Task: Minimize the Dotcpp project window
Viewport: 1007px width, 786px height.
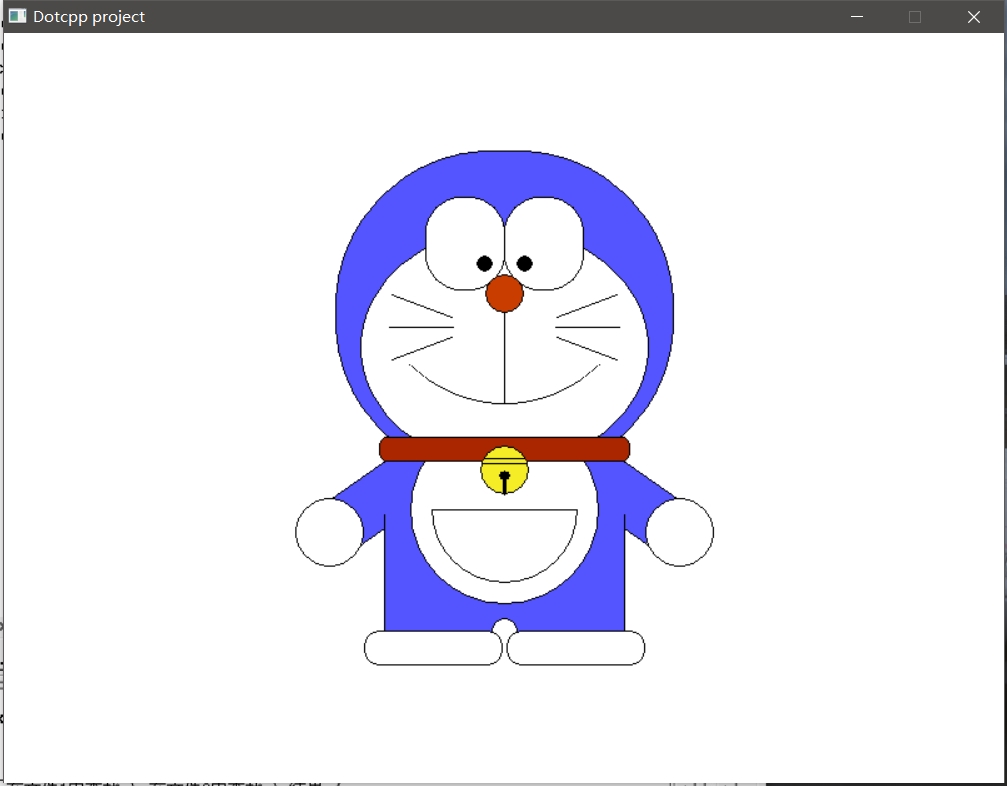Action: (856, 16)
